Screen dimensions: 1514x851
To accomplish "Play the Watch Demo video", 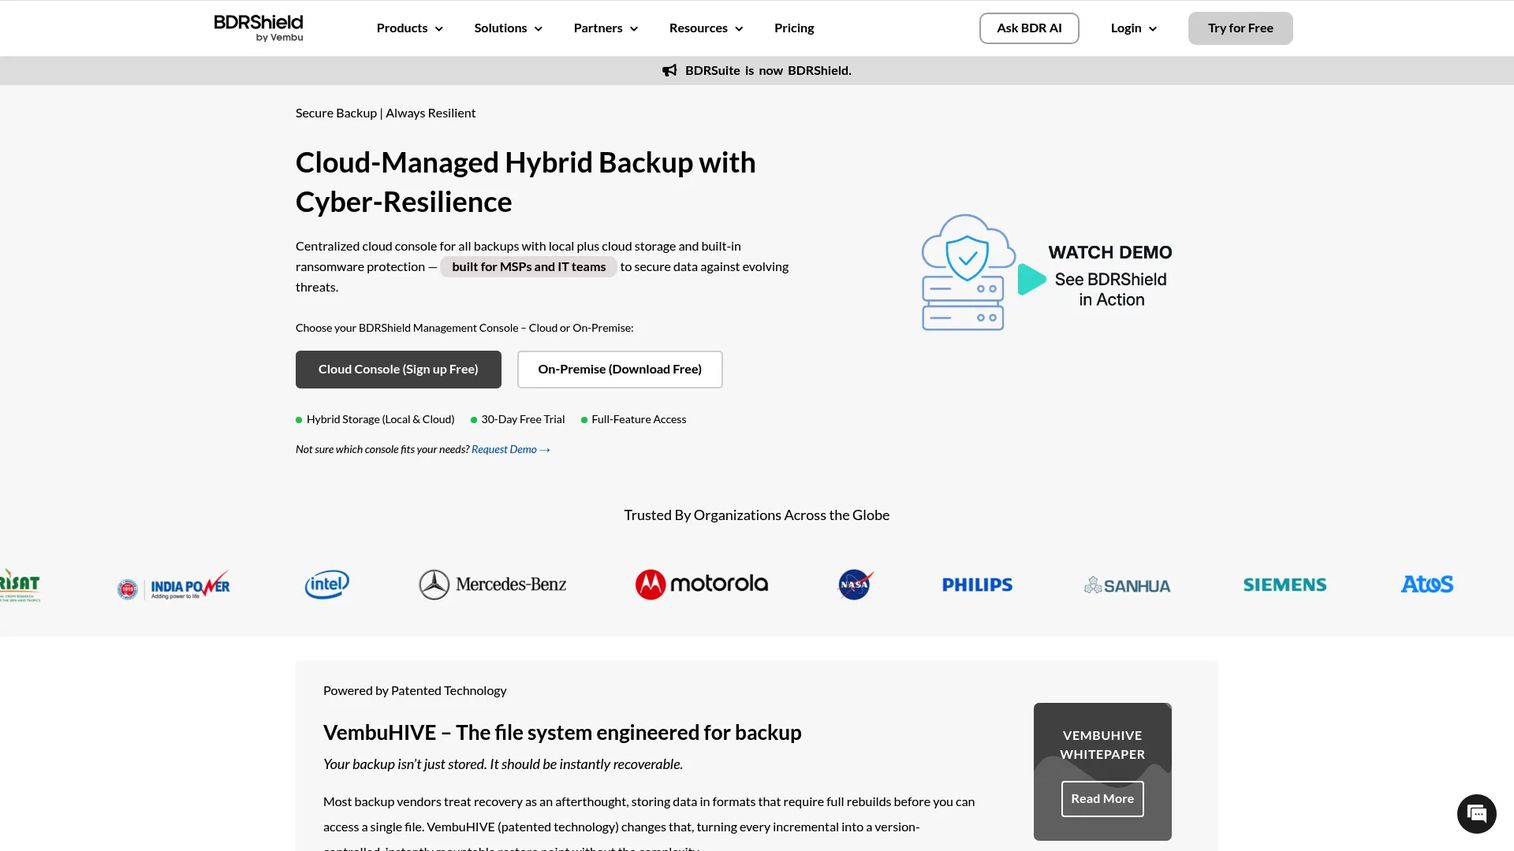I will coord(1031,279).
